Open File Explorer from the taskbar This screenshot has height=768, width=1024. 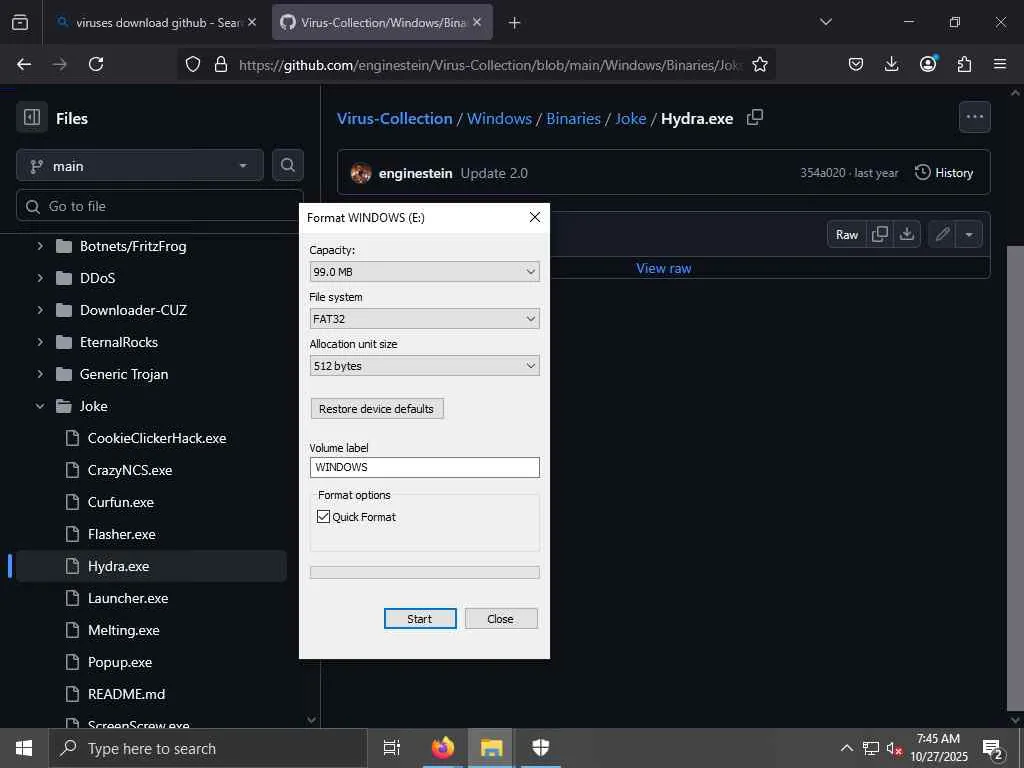491,748
